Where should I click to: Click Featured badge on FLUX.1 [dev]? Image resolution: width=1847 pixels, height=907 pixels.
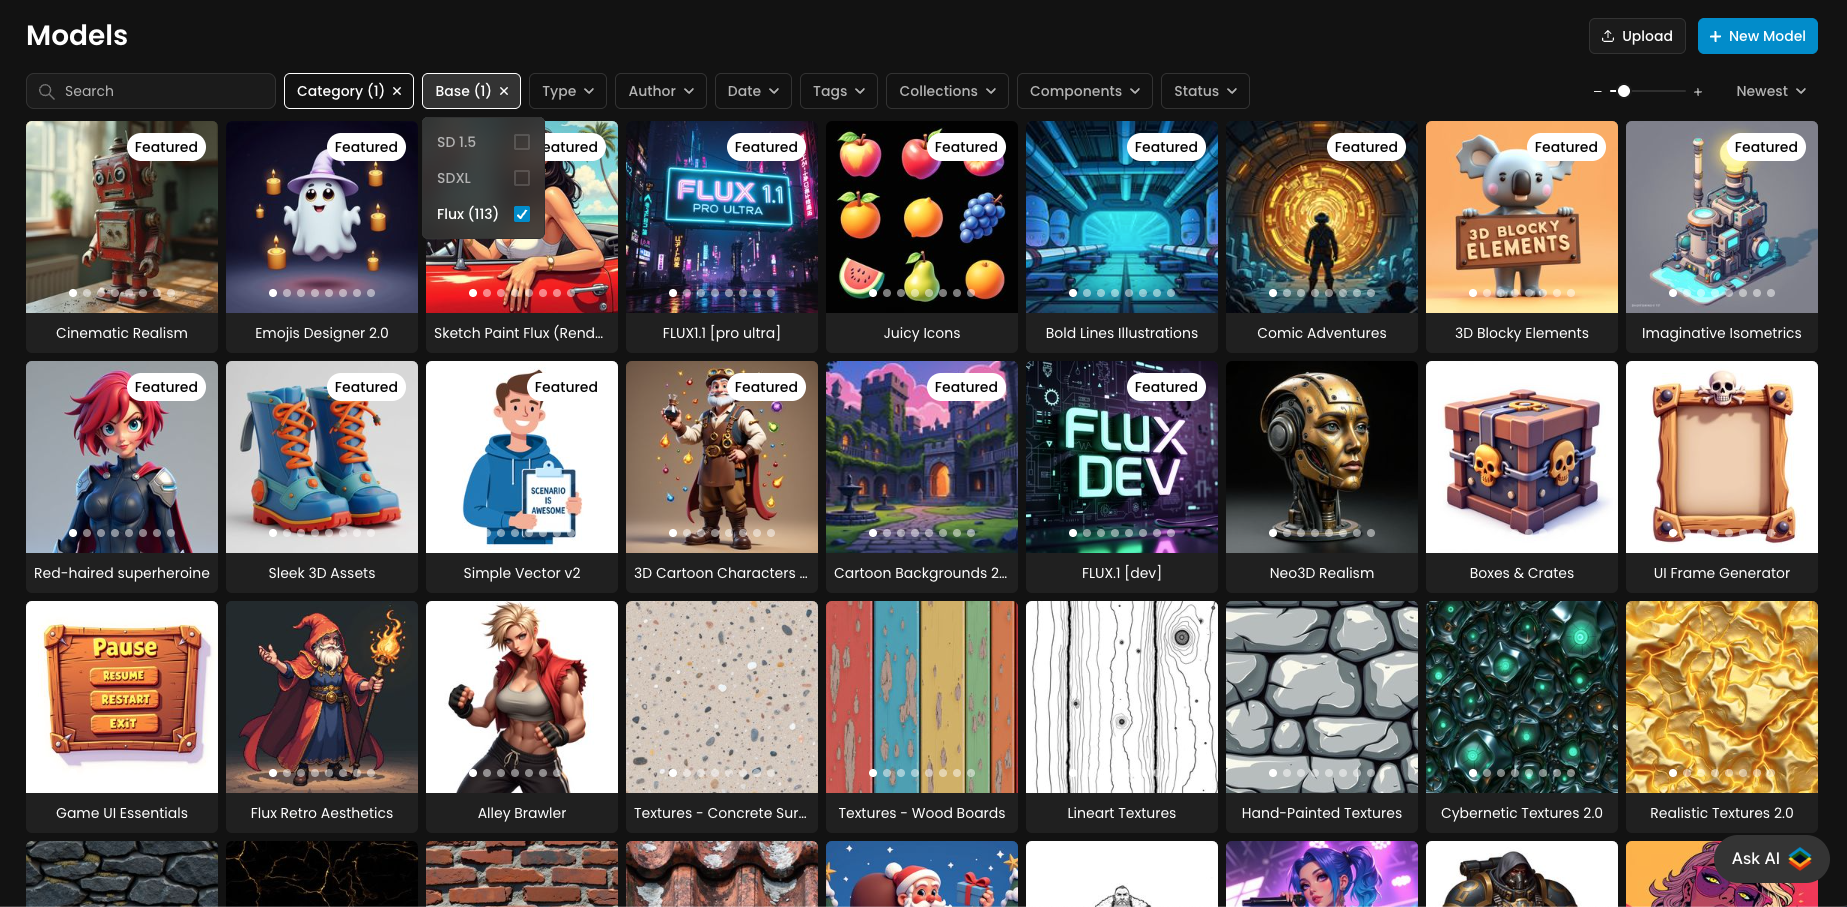click(1166, 387)
